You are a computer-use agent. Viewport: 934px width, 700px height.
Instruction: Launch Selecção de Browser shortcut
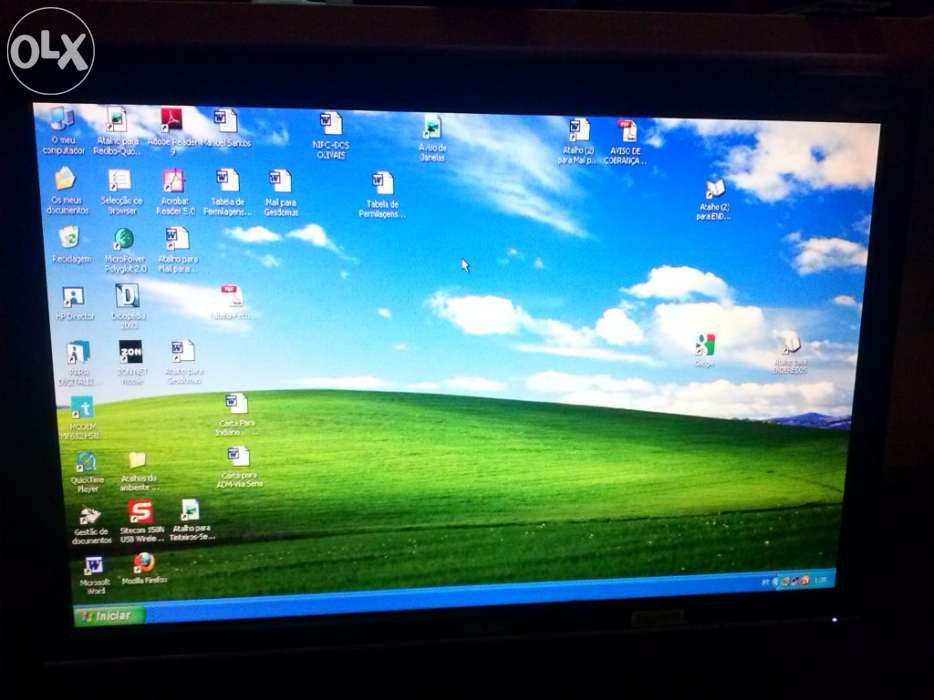point(121,191)
